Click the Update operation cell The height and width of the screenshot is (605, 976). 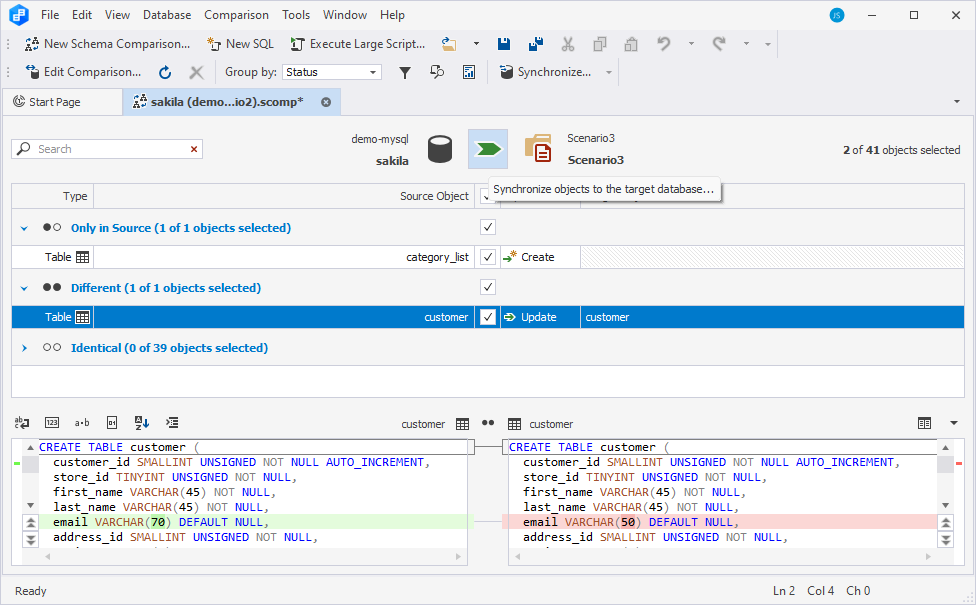[x=540, y=317]
